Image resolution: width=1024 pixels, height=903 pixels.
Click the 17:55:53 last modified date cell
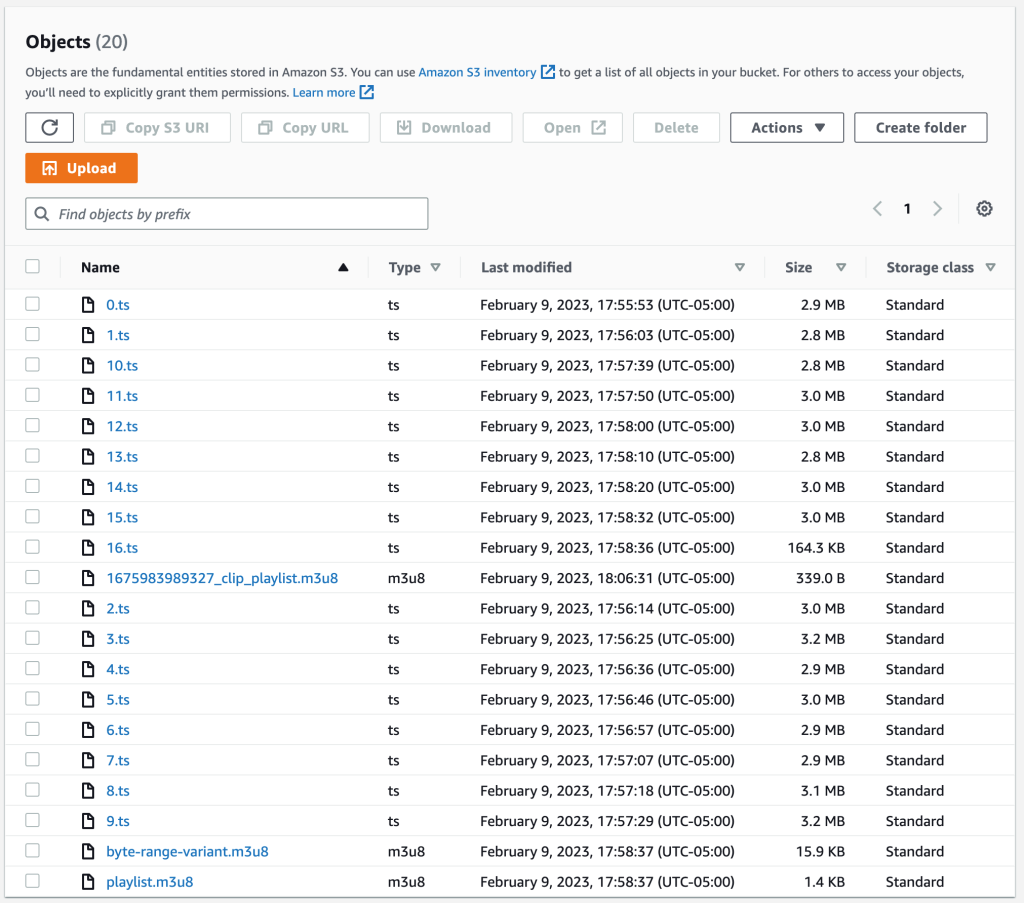point(607,305)
